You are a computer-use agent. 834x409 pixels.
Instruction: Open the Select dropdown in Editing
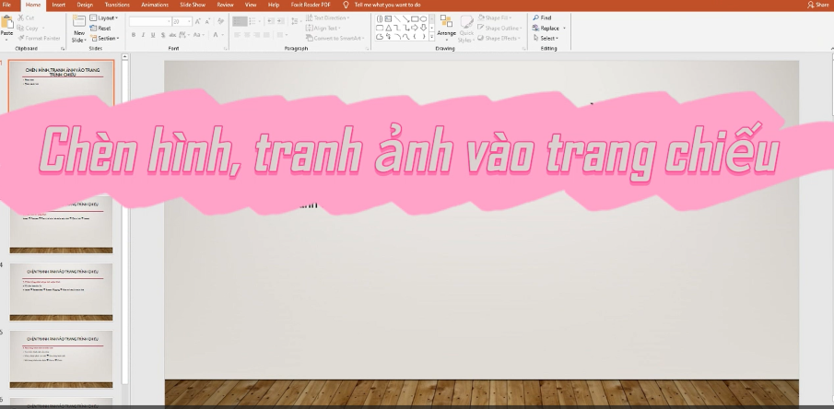pos(546,38)
